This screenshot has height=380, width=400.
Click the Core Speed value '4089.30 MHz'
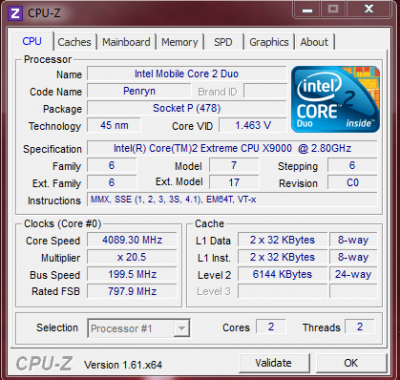pos(132,240)
